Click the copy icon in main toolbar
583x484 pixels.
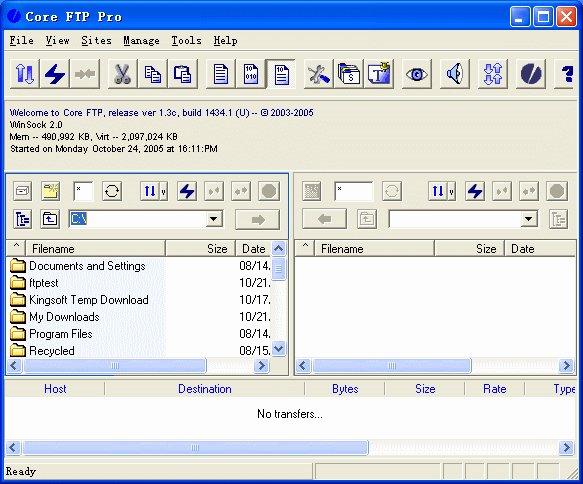(x=153, y=74)
